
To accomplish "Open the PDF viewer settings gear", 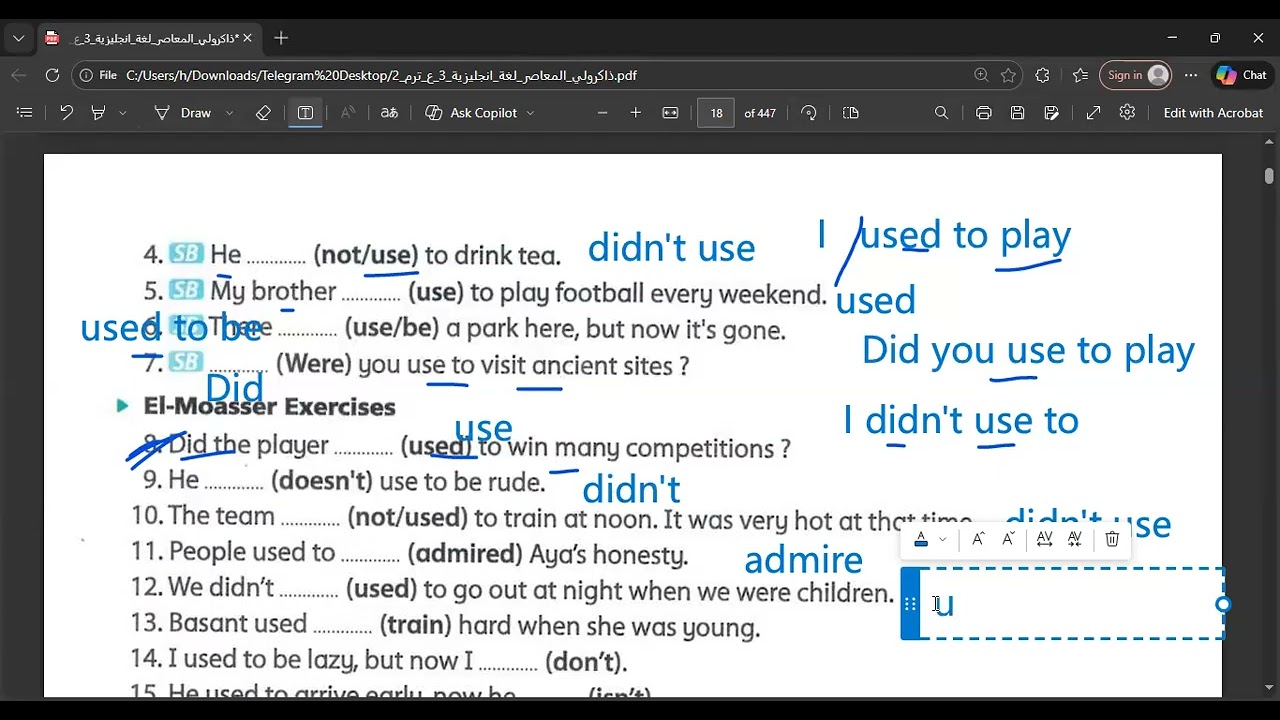I will (x=1128, y=113).
